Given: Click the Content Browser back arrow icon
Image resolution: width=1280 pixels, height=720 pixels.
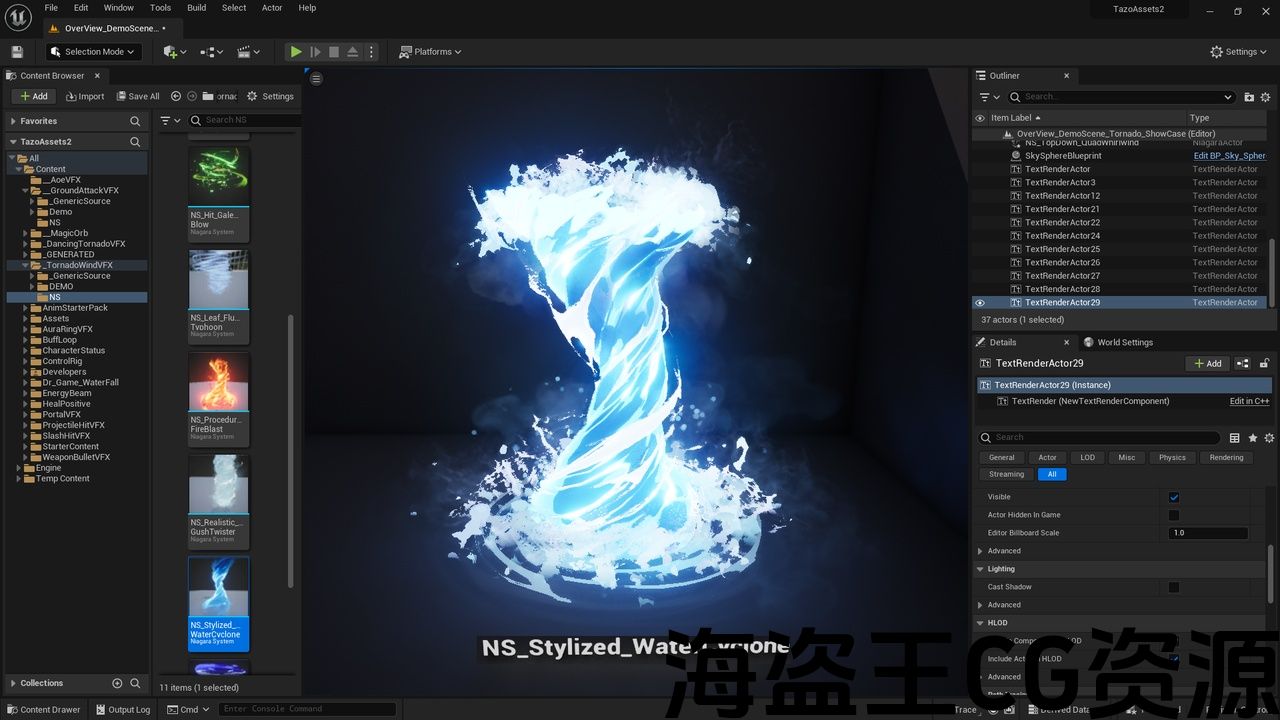Looking at the screenshot, I should tap(176, 96).
